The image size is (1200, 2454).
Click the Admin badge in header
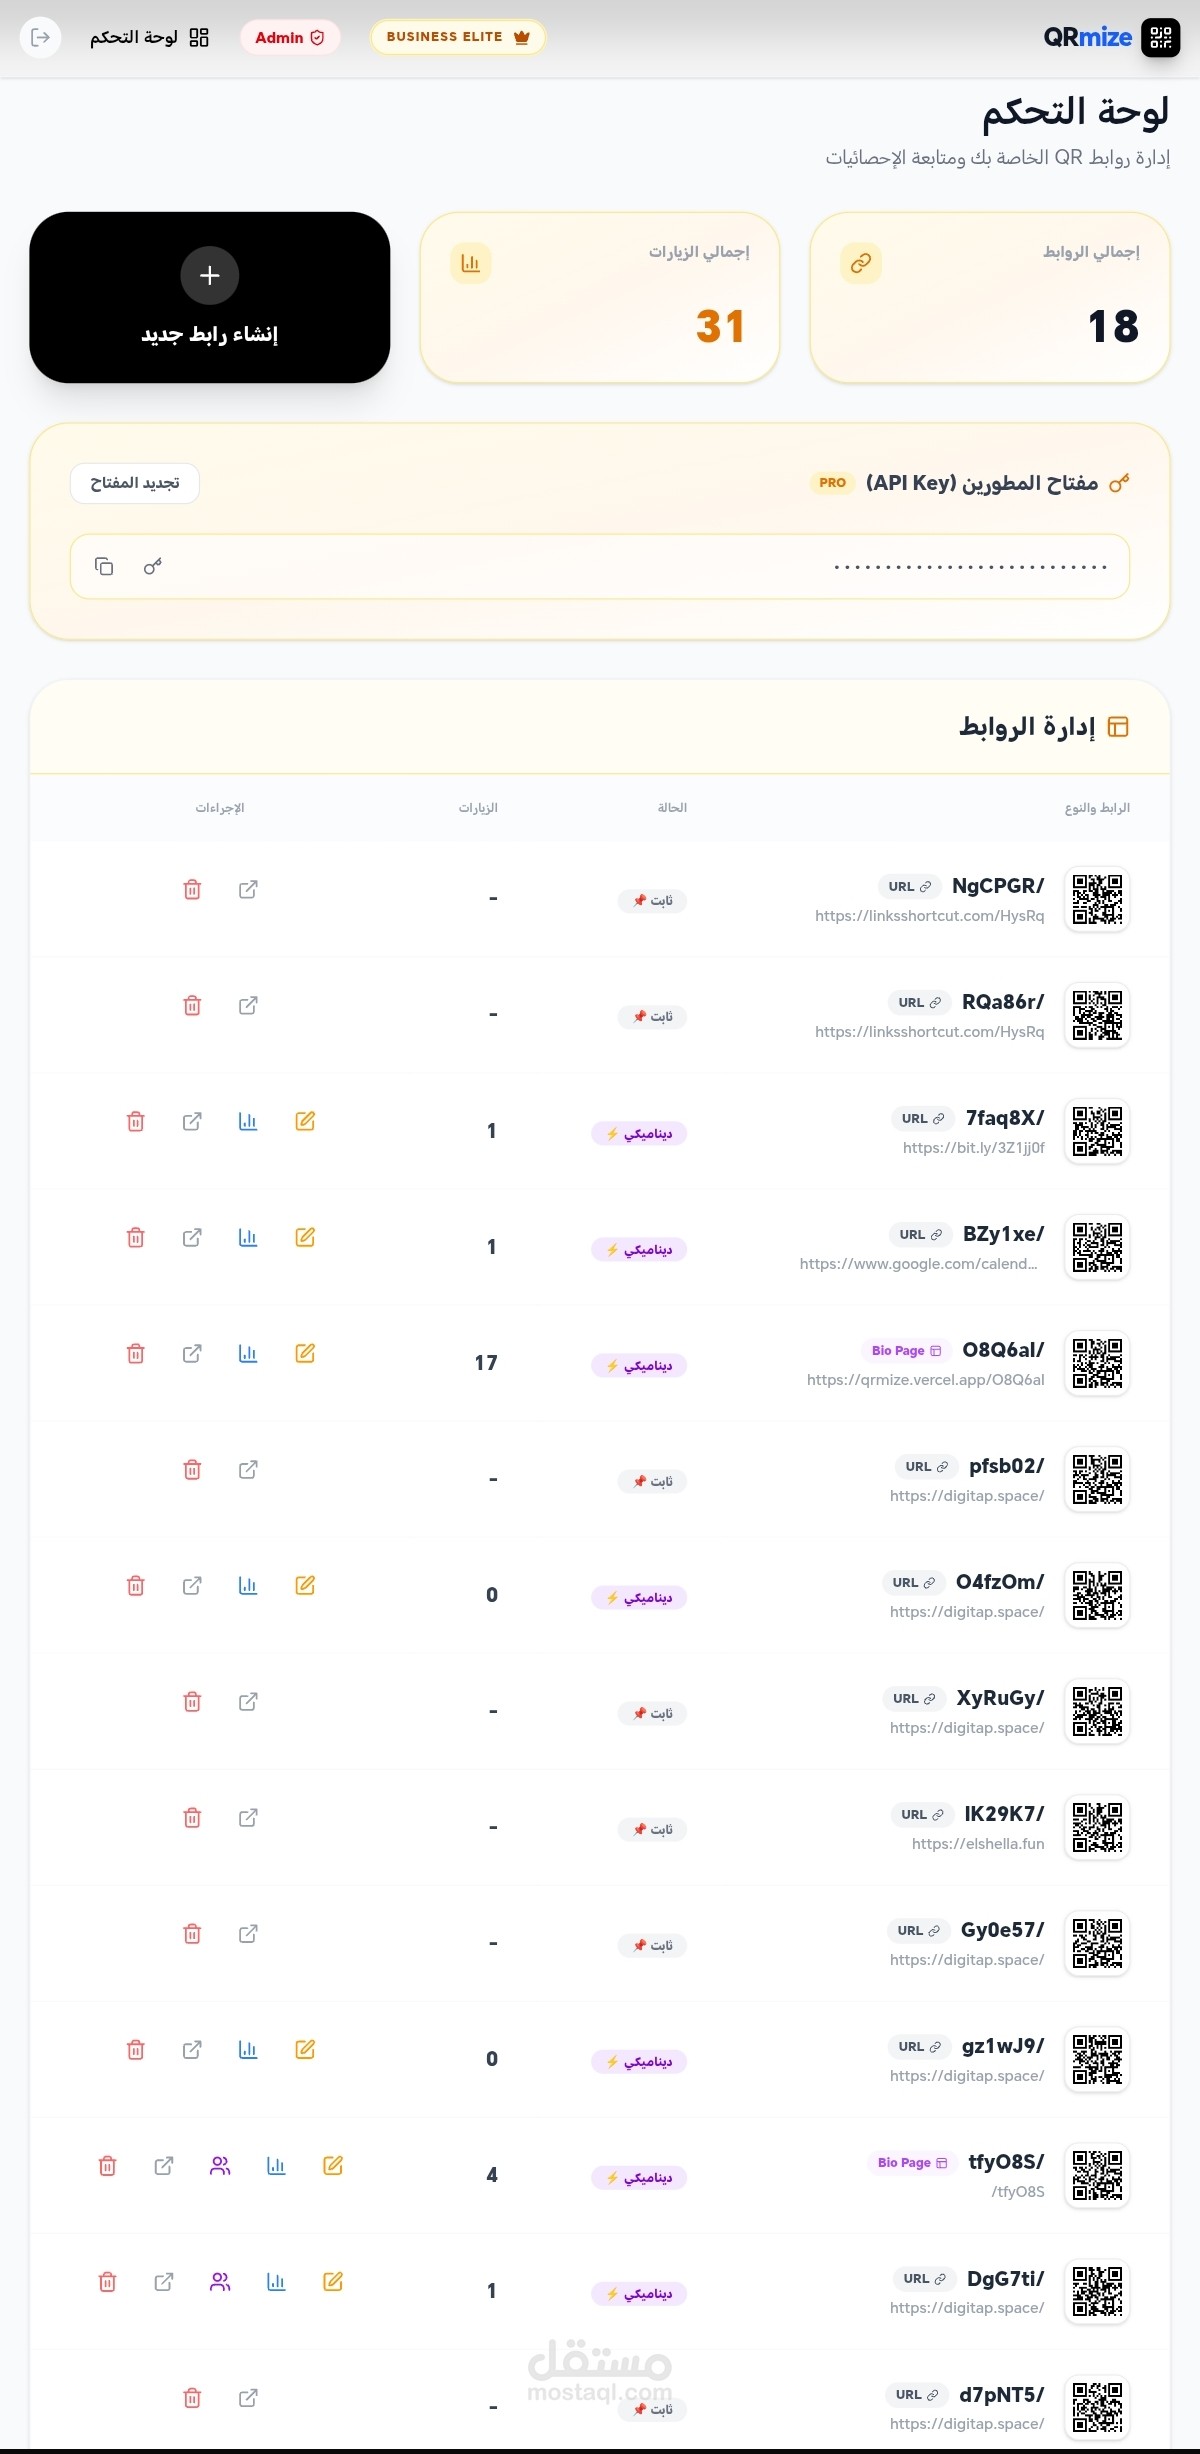(290, 38)
